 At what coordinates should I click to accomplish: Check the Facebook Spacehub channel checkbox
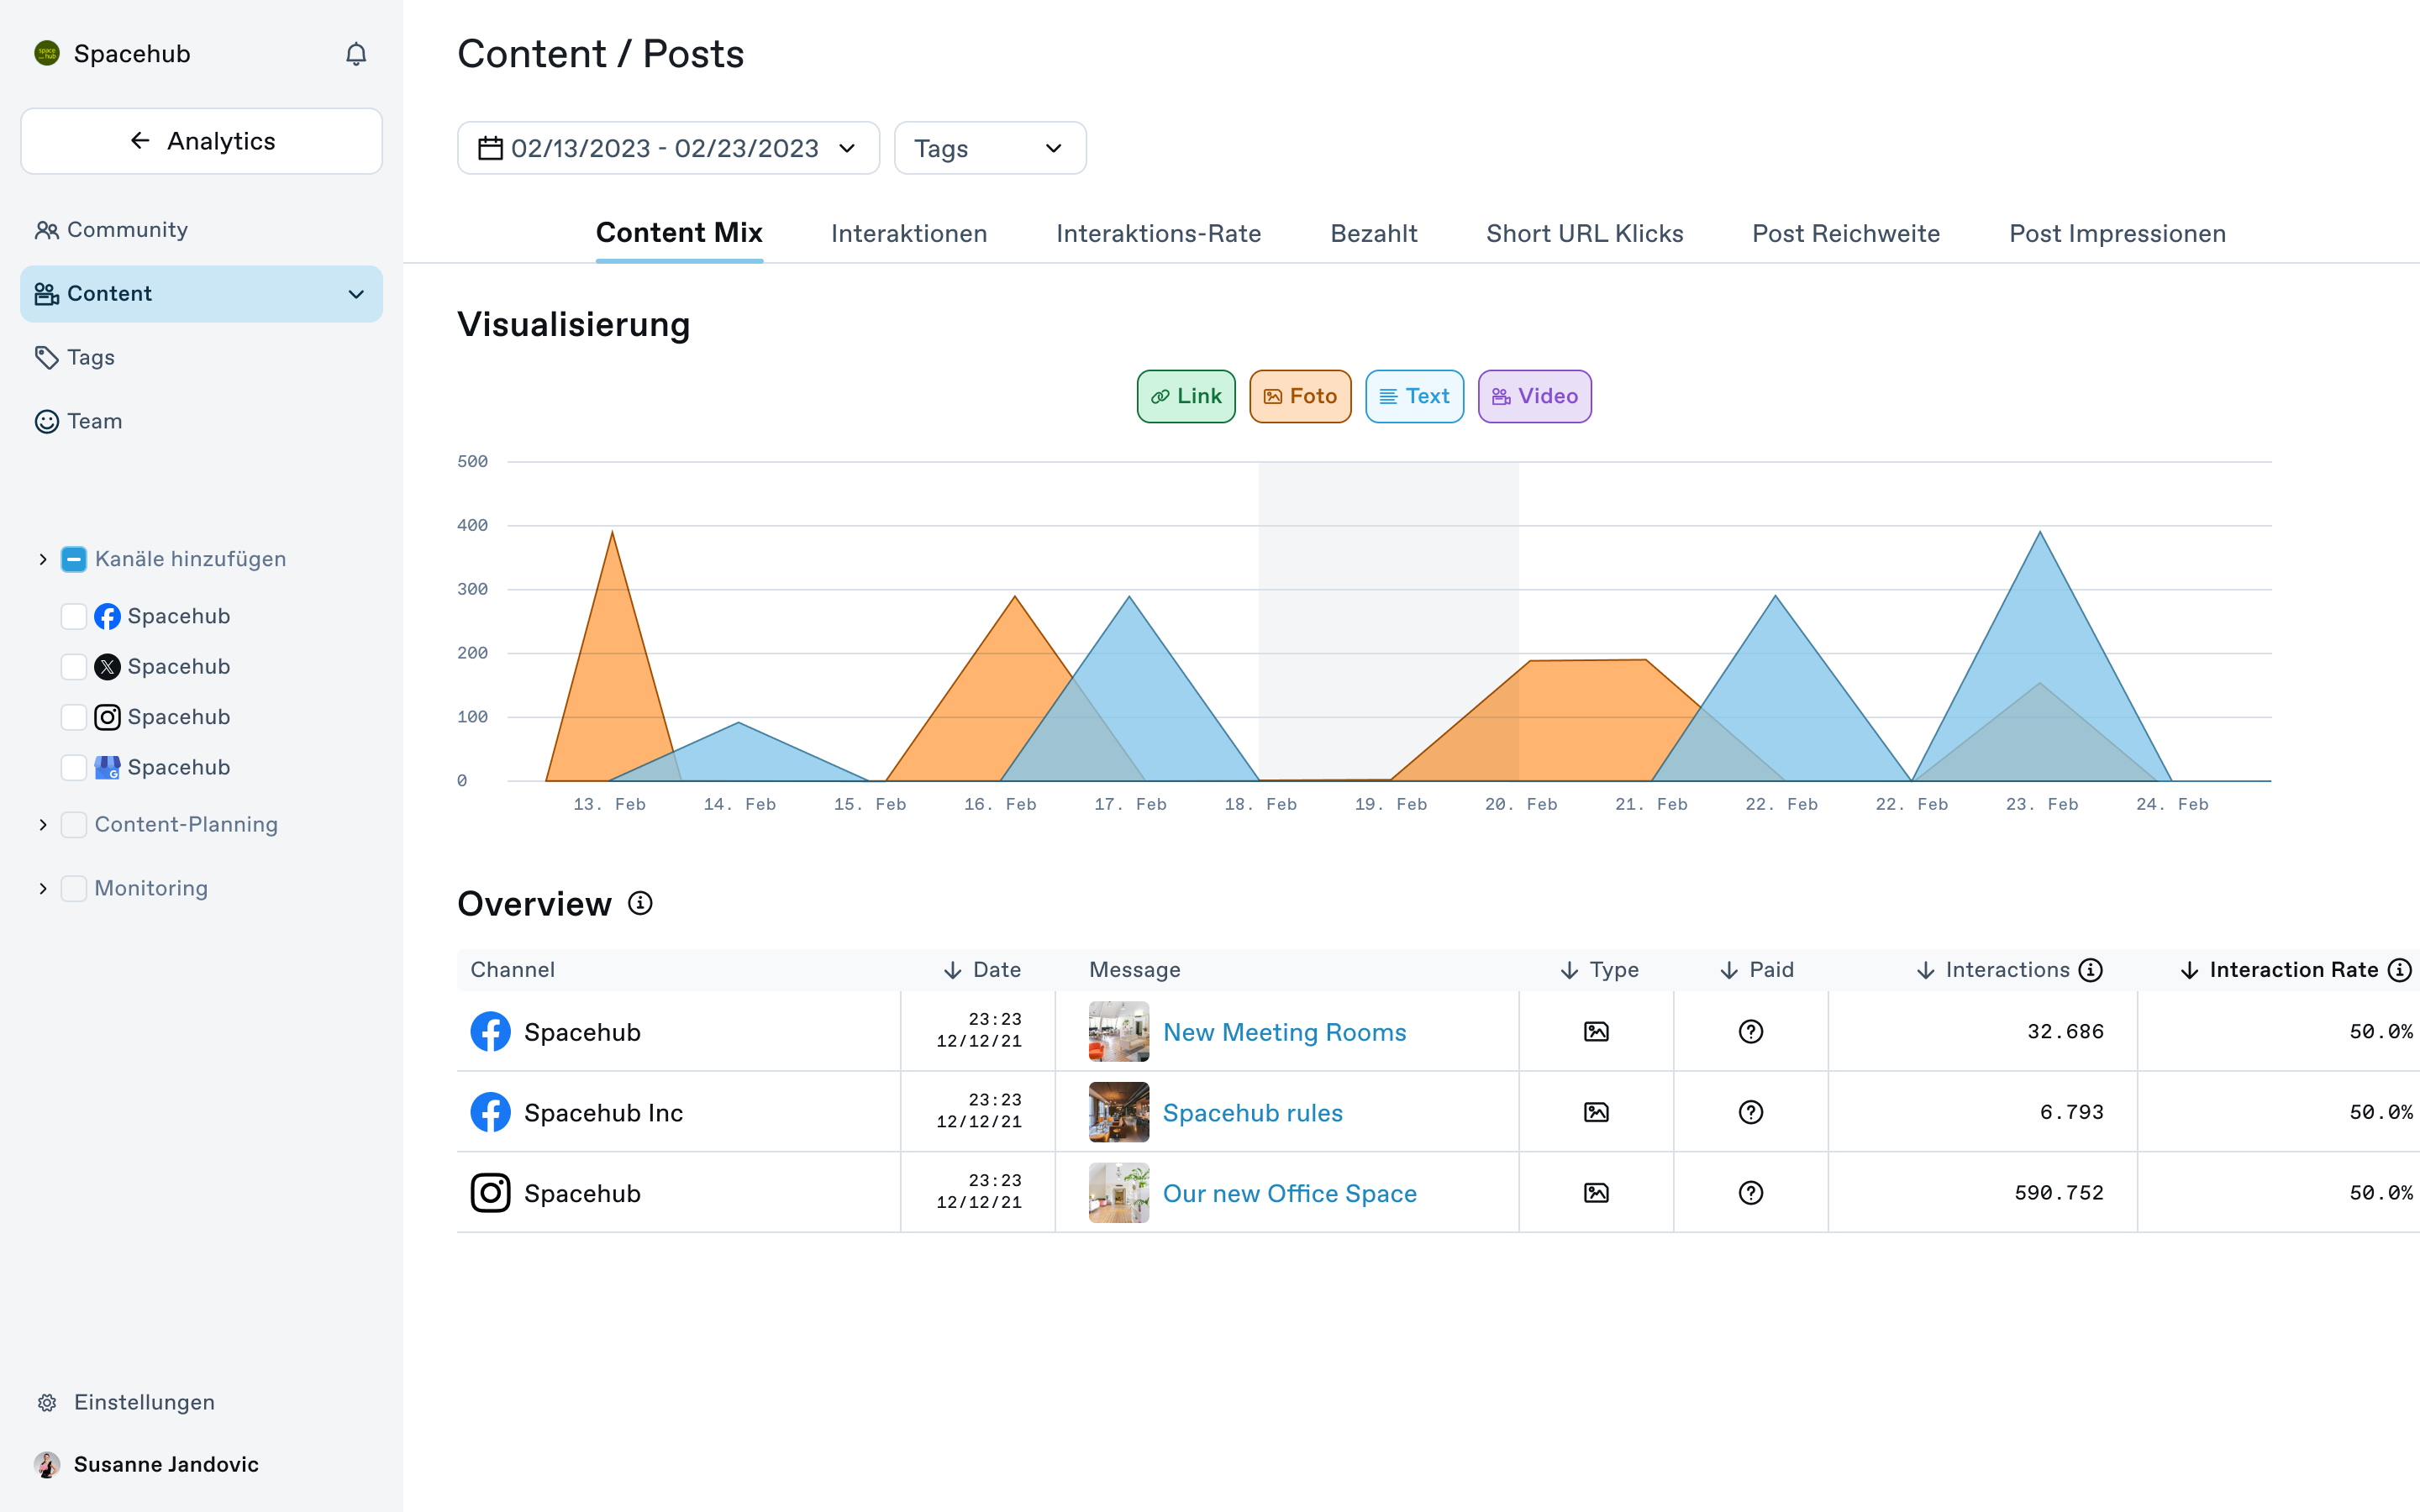tap(74, 616)
